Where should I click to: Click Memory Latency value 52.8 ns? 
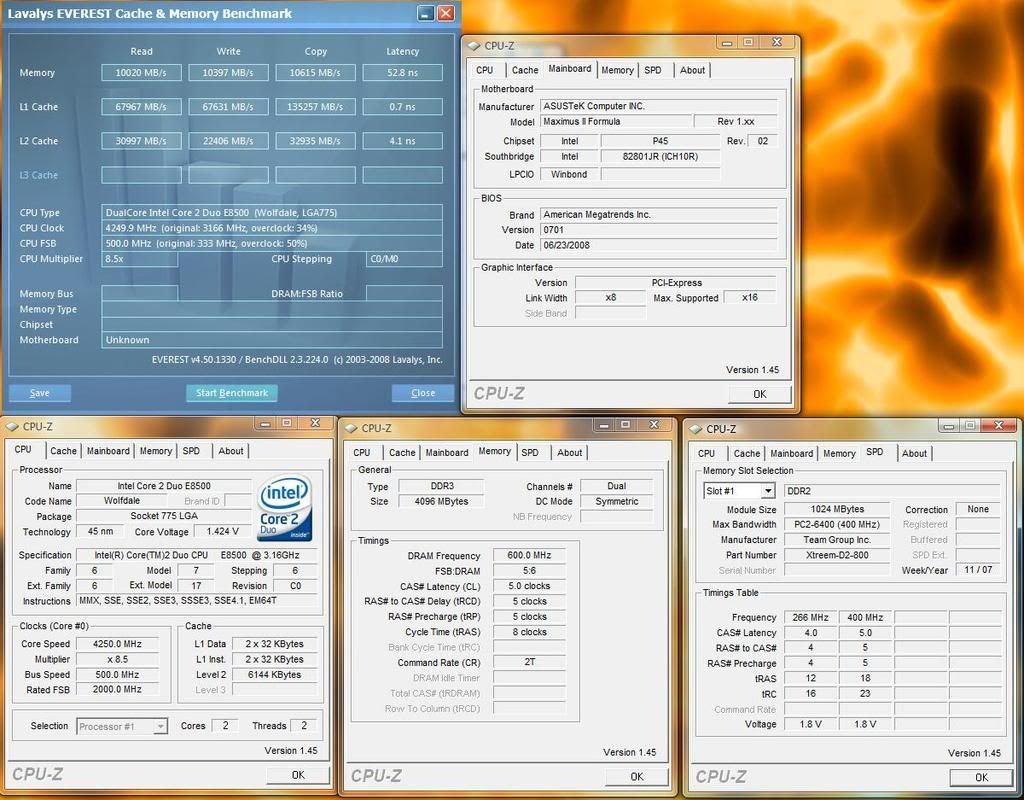pos(402,72)
